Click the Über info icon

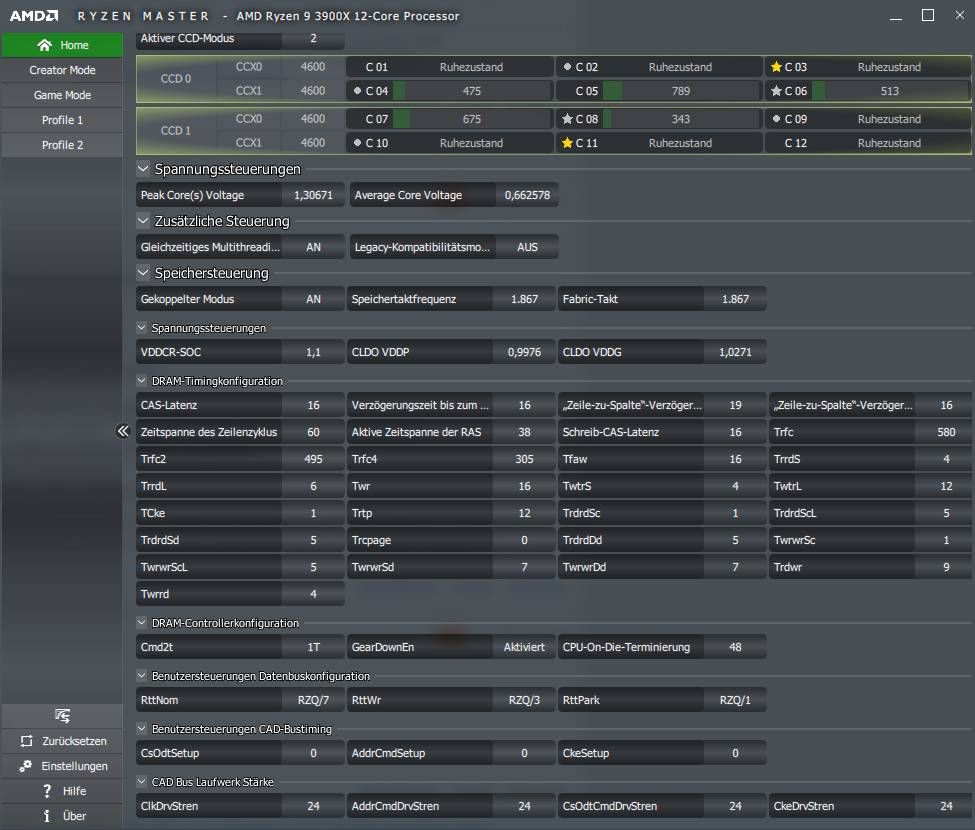47,816
